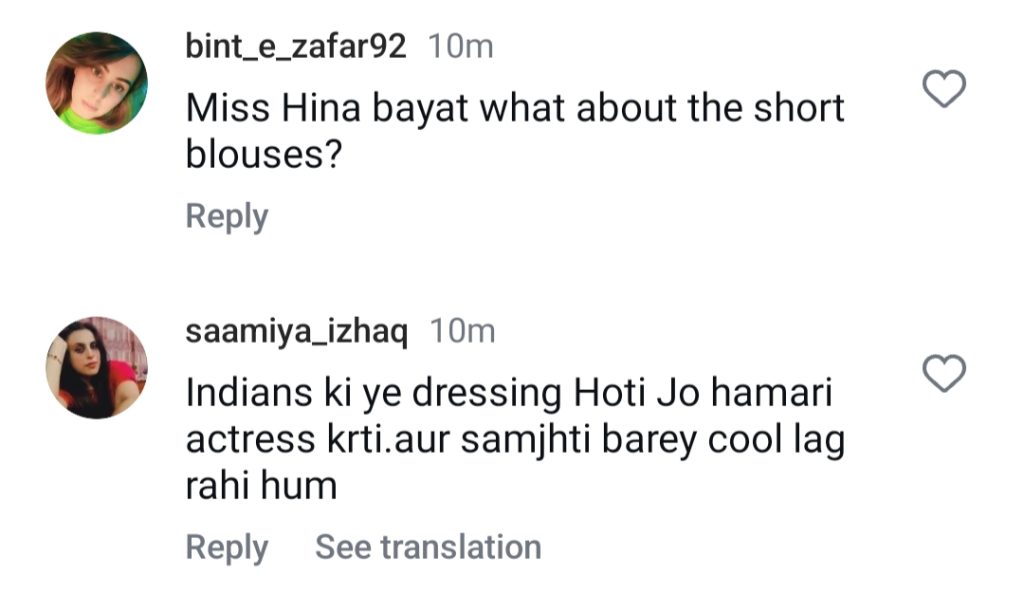Click the words 'short' in Hina bayat comment
The height and width of the screenshot is (594, 1024).
[x=799, y=108]
